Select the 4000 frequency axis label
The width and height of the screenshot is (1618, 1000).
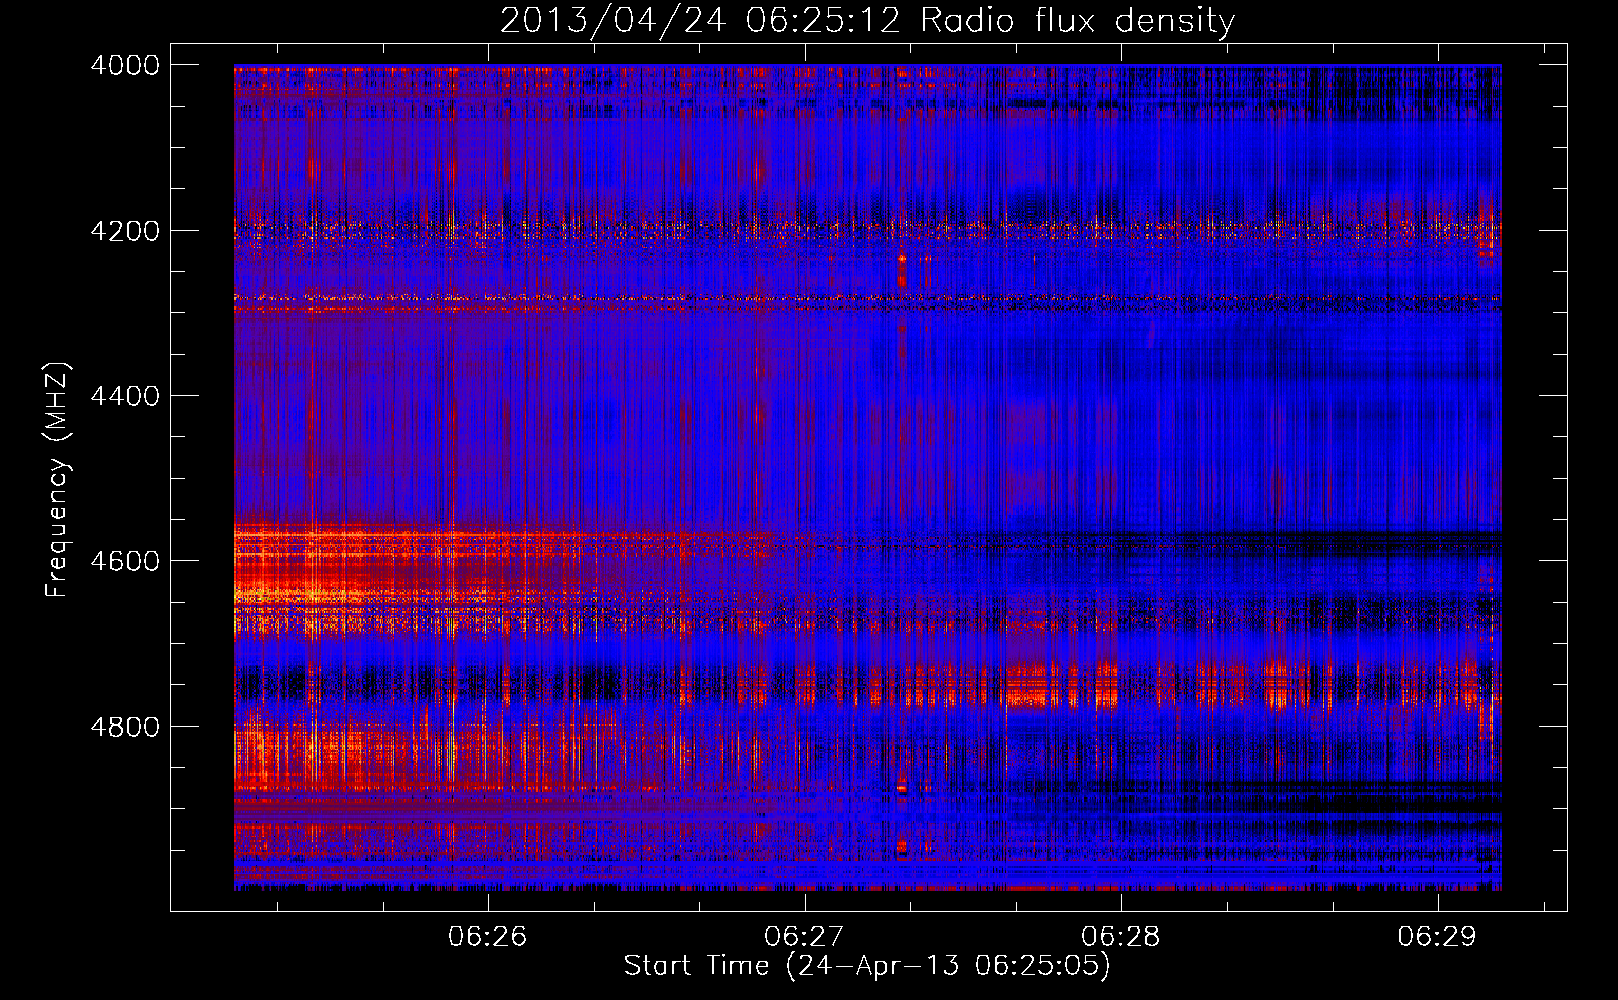click(x=125, y=65)
